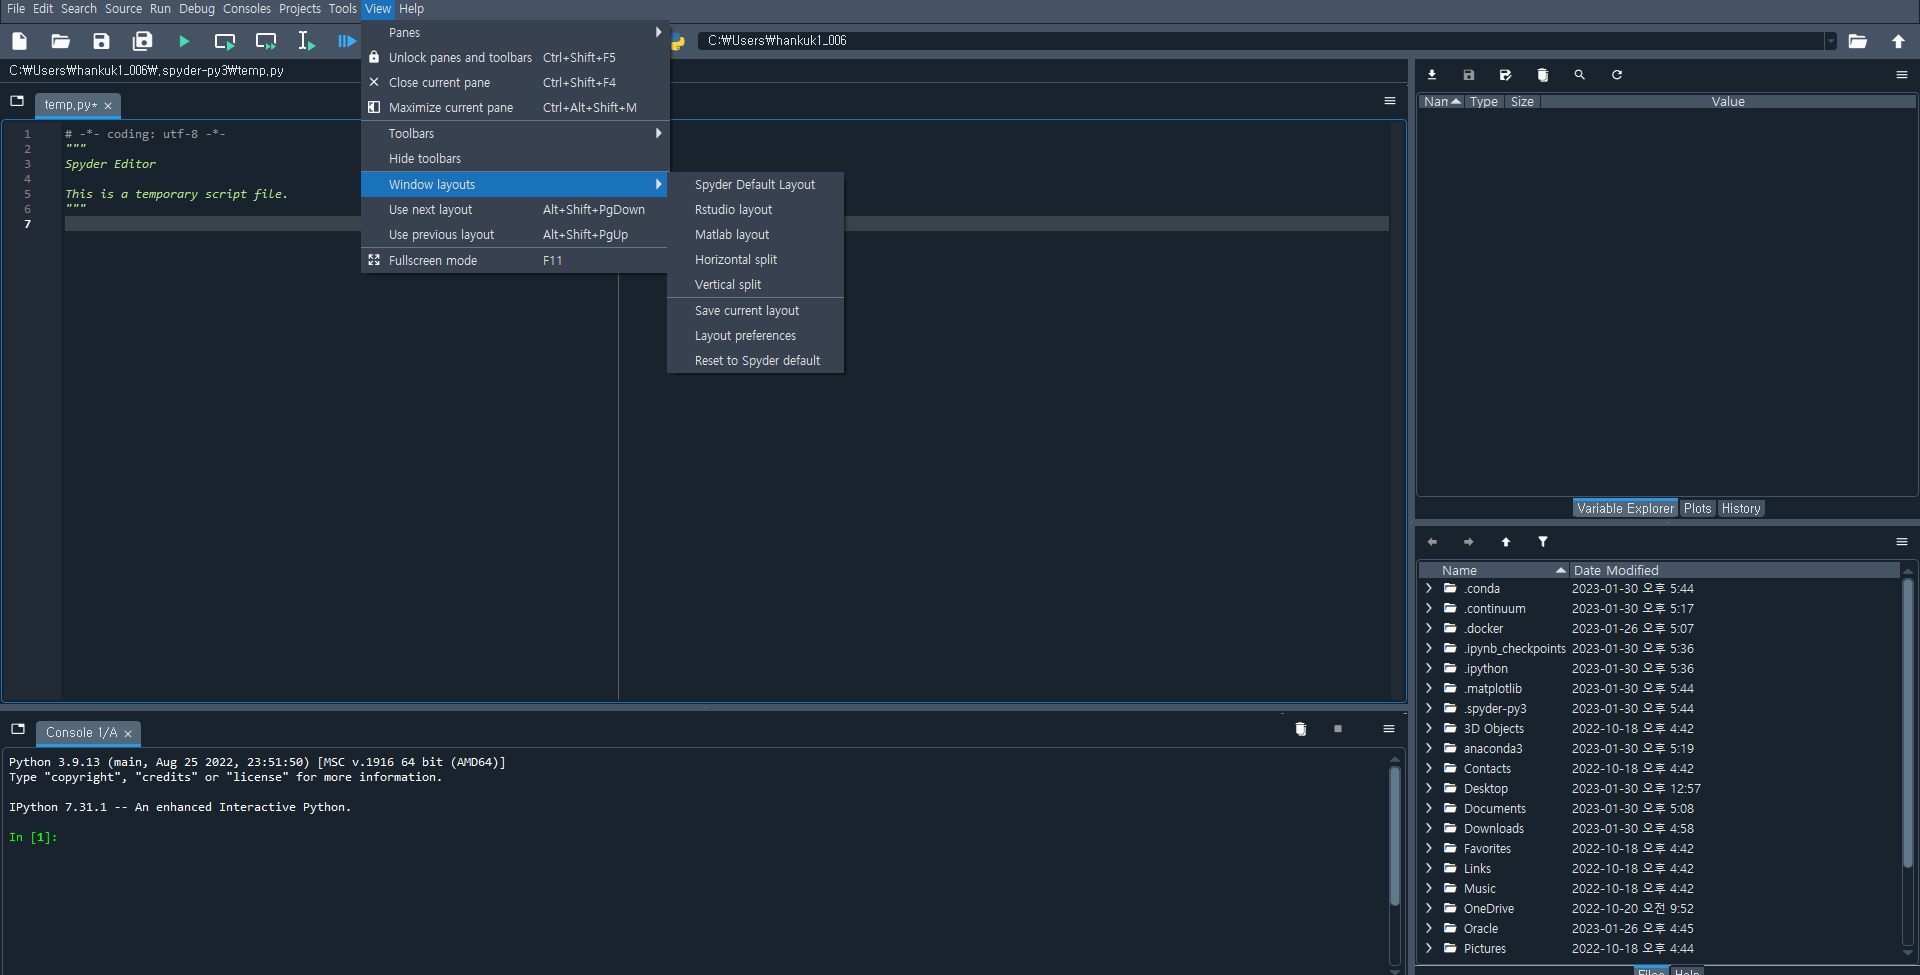Choose Save current layout
This screenshot has height=975, width=1920.
(x=755, y=311)
